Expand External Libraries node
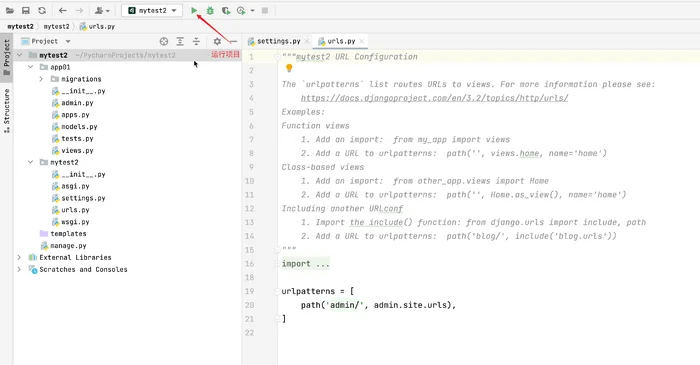 [x=19, y=257]
